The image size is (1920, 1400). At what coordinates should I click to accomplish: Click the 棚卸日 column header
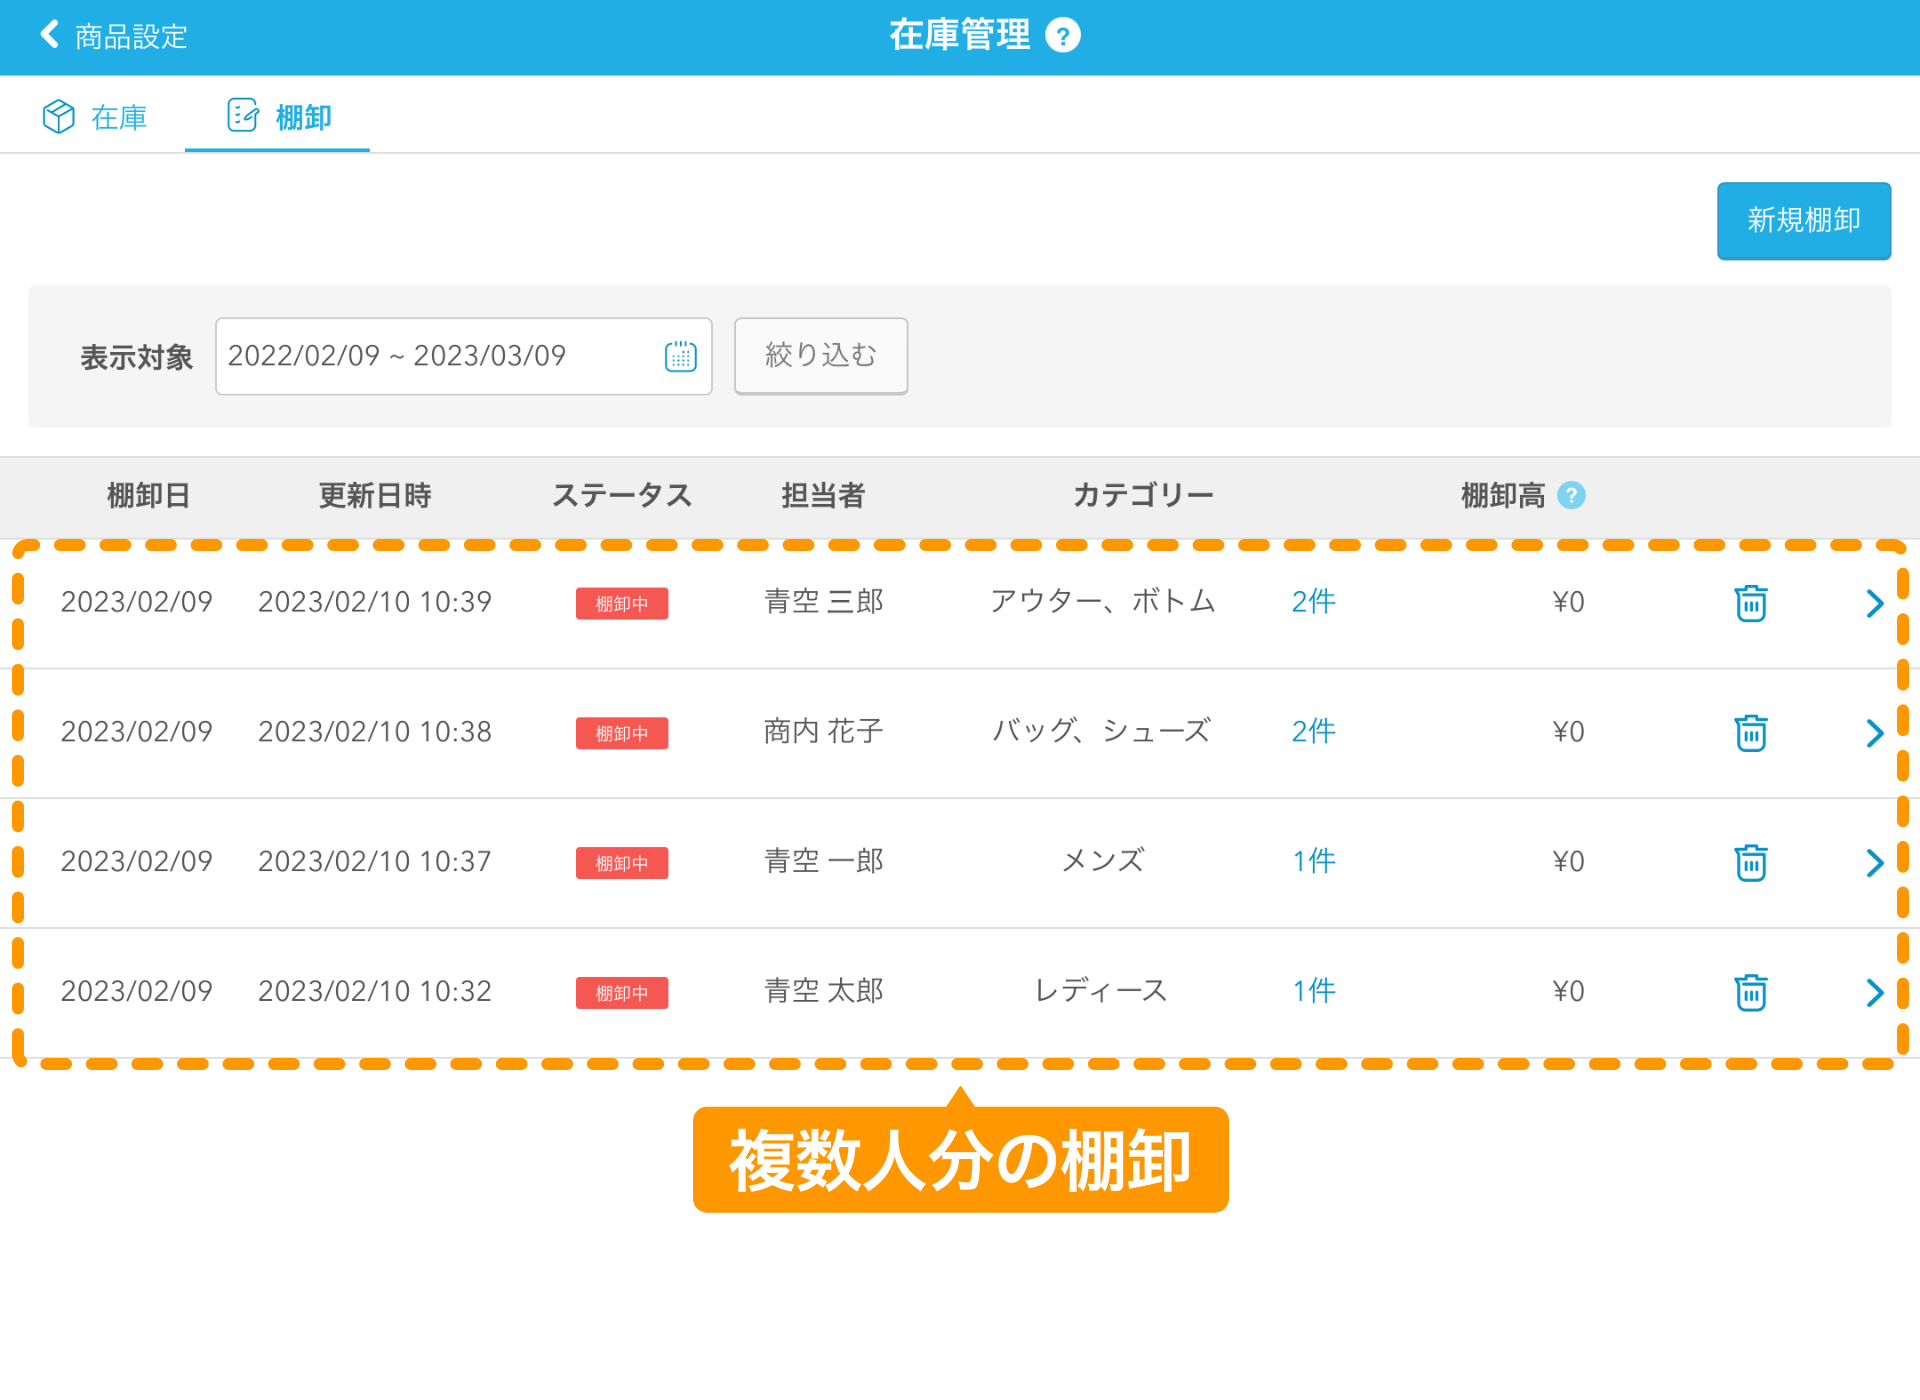148,495
